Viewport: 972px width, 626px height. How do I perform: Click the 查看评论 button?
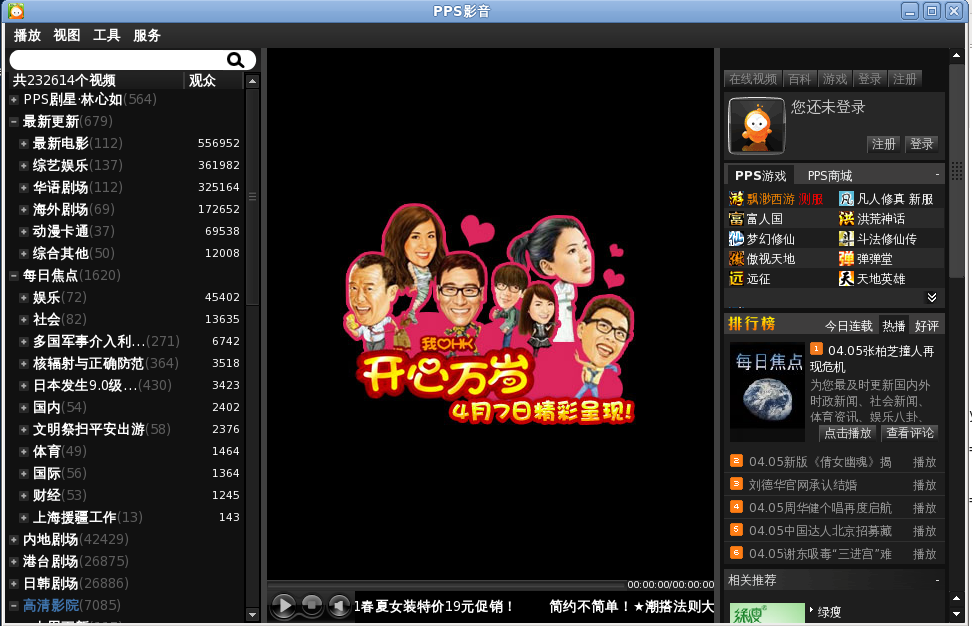point(909,433)
